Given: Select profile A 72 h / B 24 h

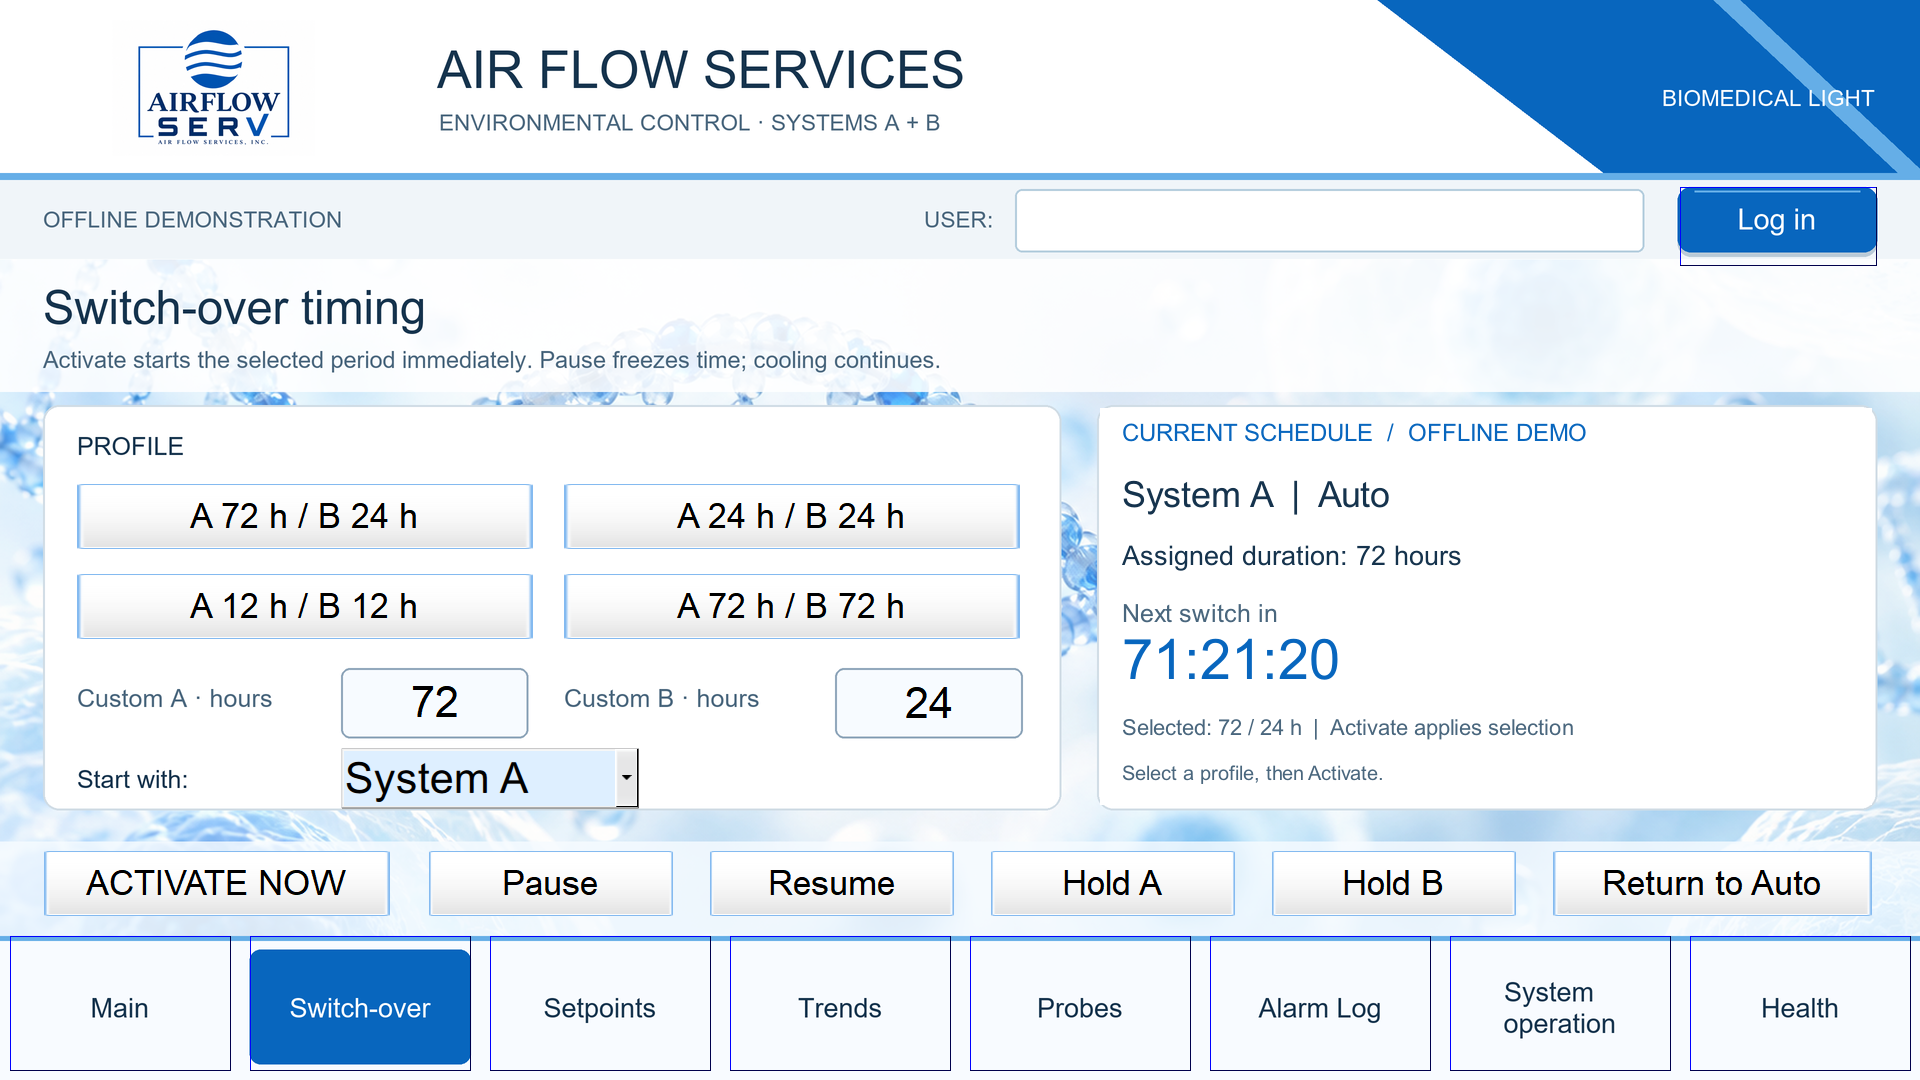Looking at the screenshot, I should coord(304,516).
